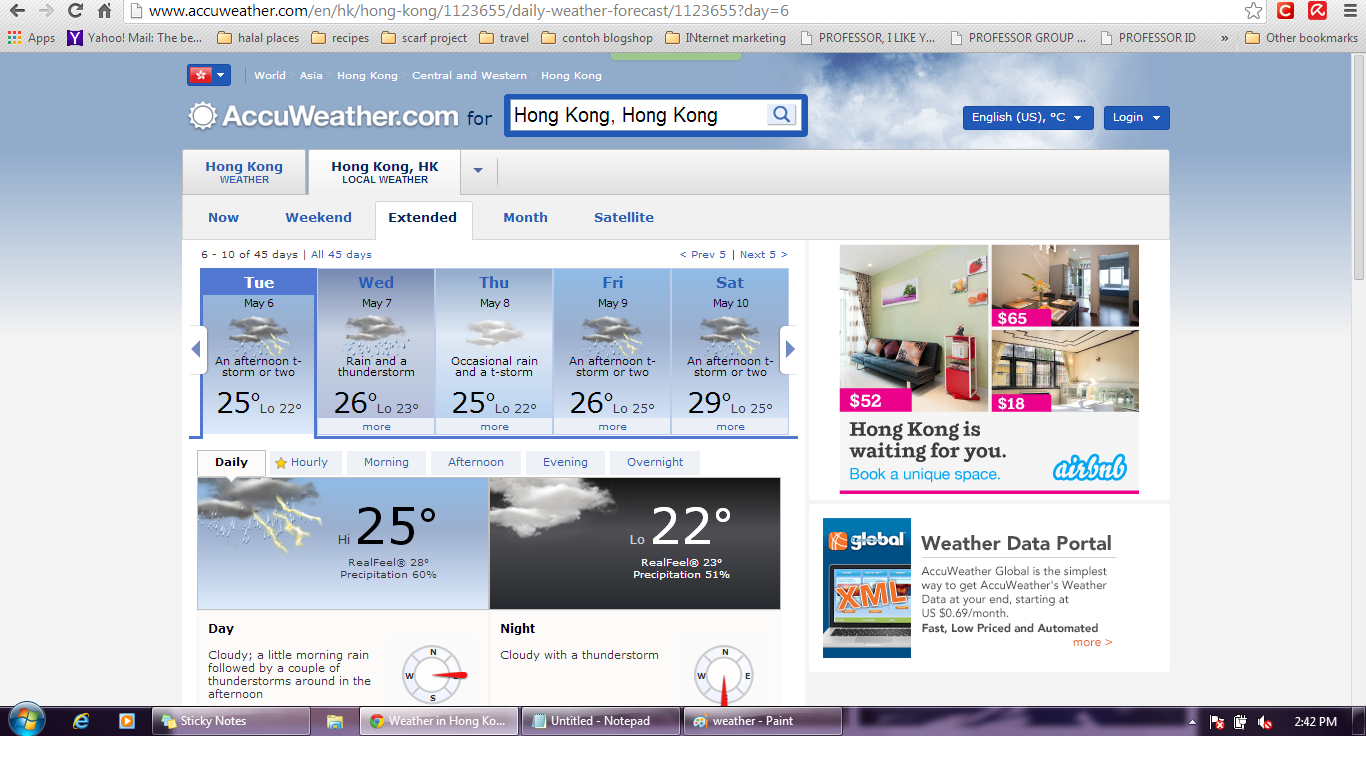Click the Thu May 8 cloud icon
Screen dimensions: 1366x768
pyautogui.click(x=494, y=334)
